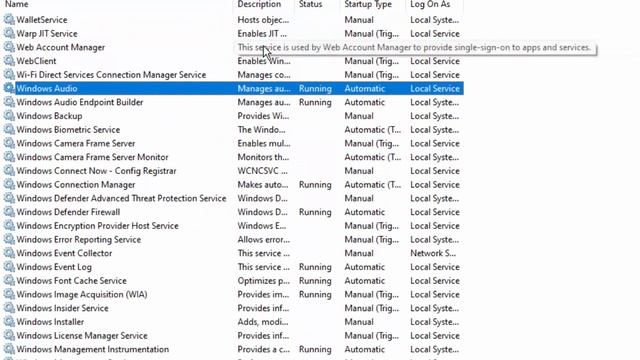Select the Windows Camera Frame Server name
The width and height of the screenshot is (640, 360).
coord(76,143)
